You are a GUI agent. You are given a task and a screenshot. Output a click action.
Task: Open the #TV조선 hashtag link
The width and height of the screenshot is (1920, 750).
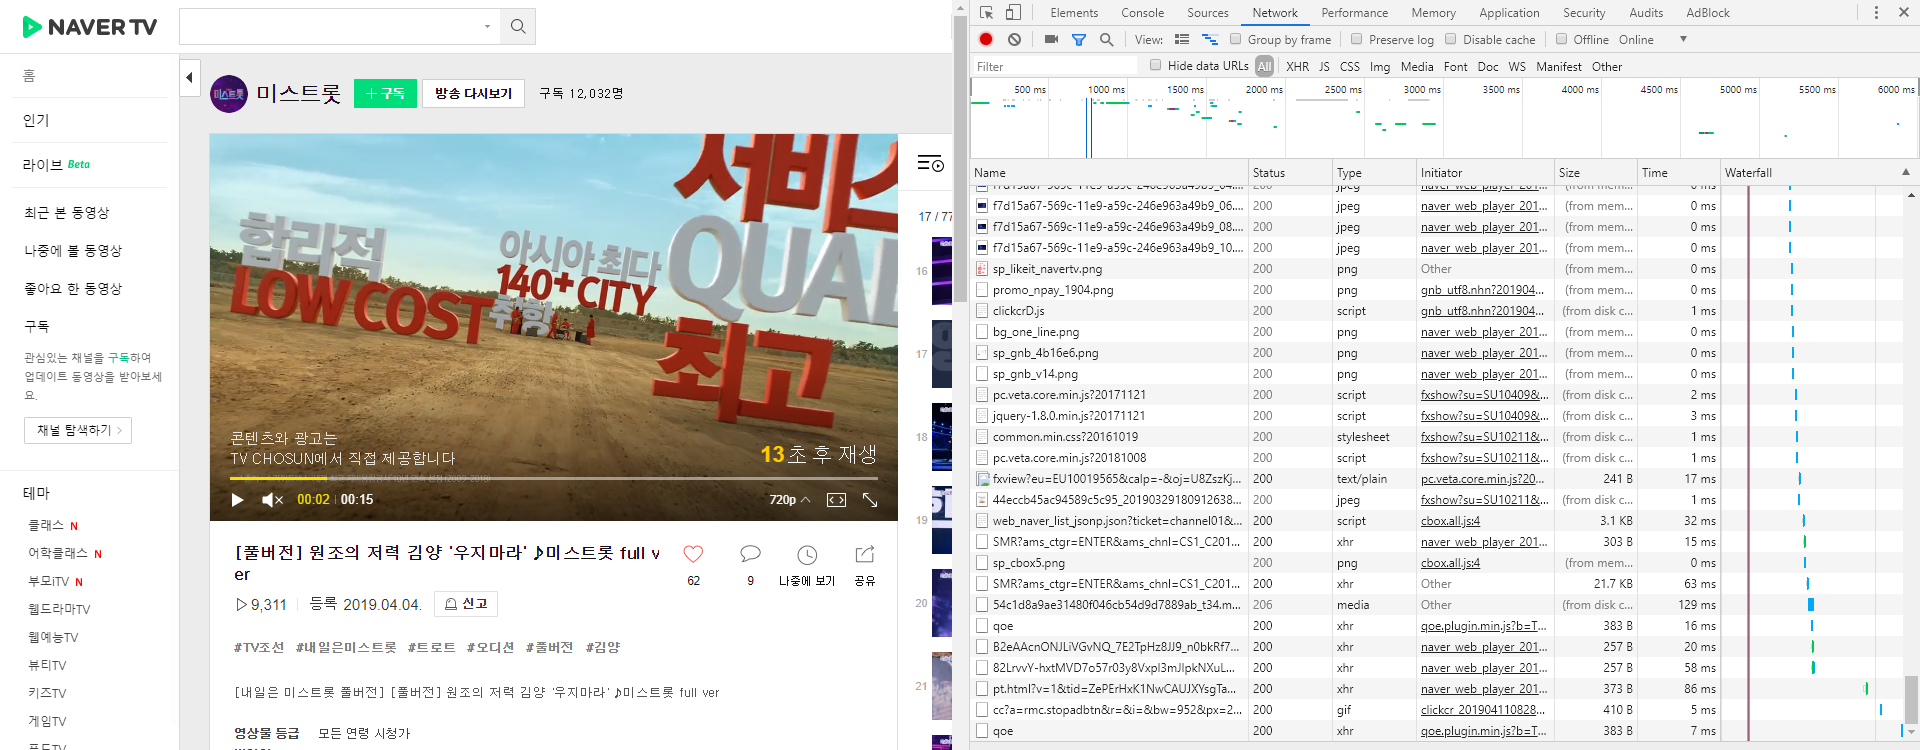click(x=259, y=647)
